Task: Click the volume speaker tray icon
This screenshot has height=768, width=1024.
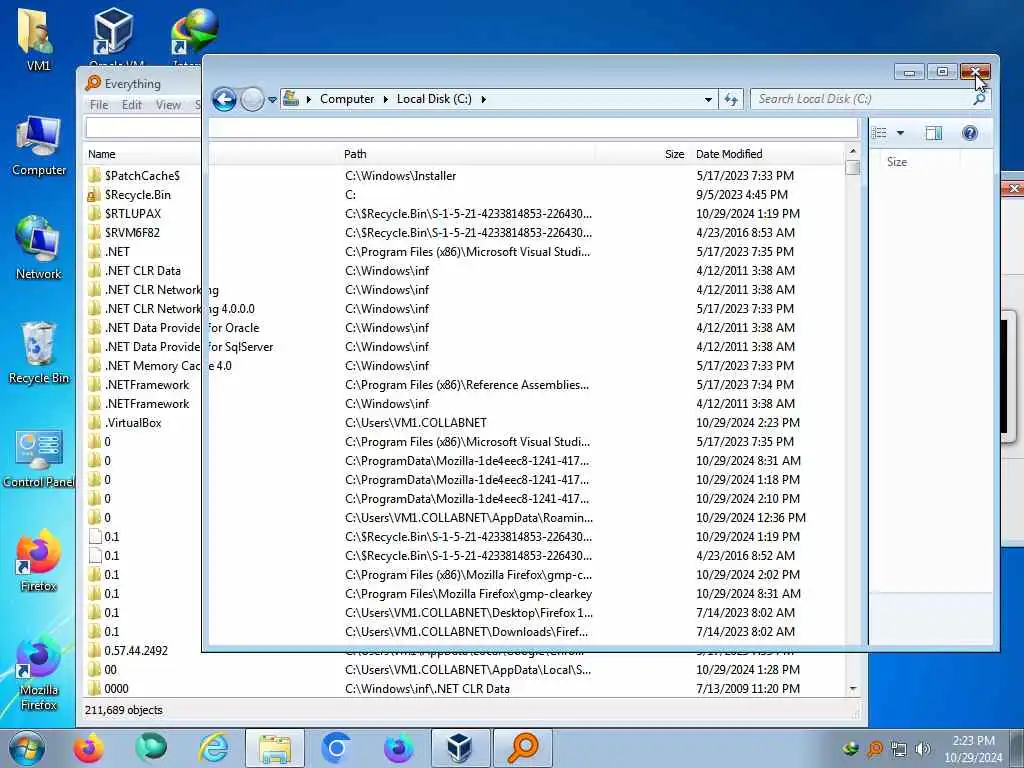Action: [x=922, y=749]
